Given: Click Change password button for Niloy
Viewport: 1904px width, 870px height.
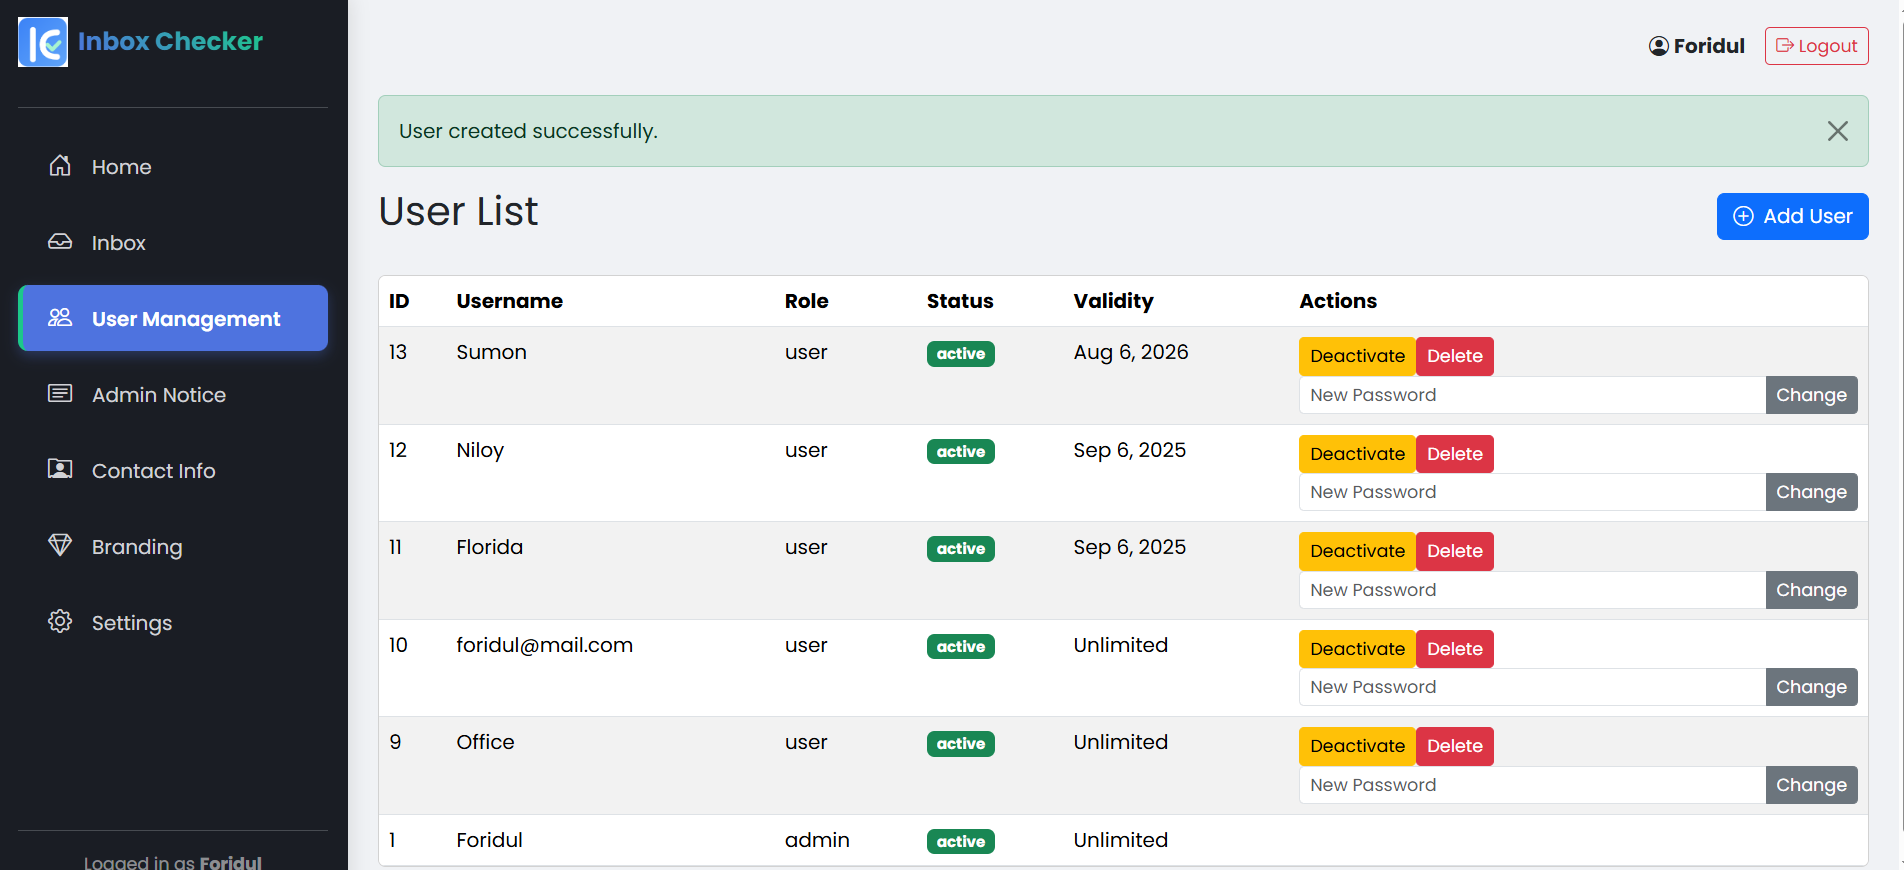Looking at the screenshot, I should [x=1811, y=492].
